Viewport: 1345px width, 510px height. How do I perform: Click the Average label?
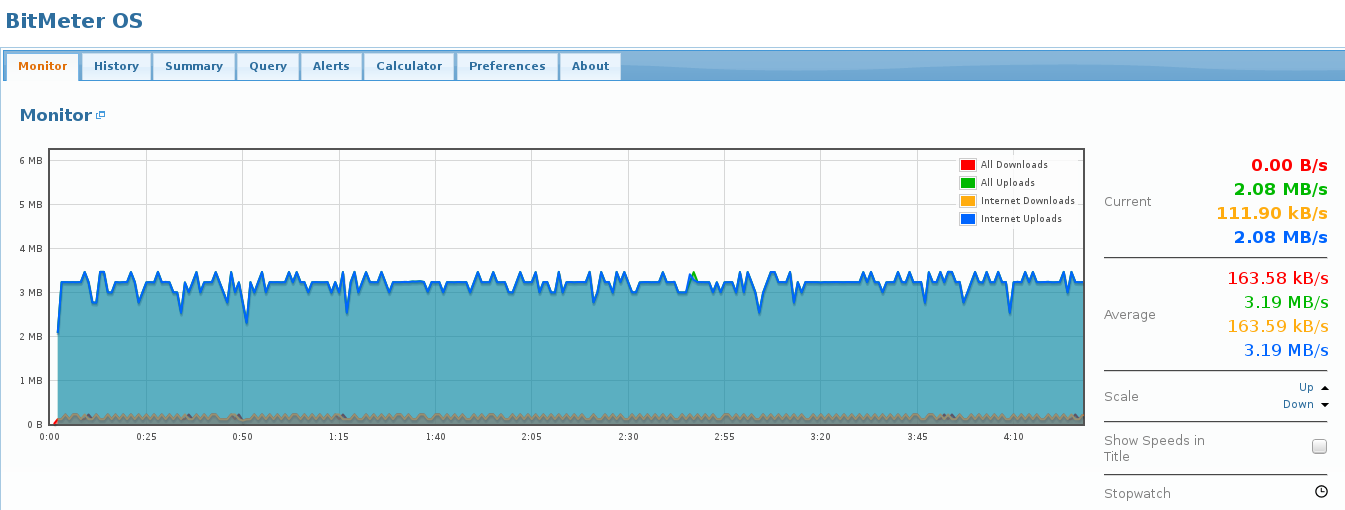1130,315
